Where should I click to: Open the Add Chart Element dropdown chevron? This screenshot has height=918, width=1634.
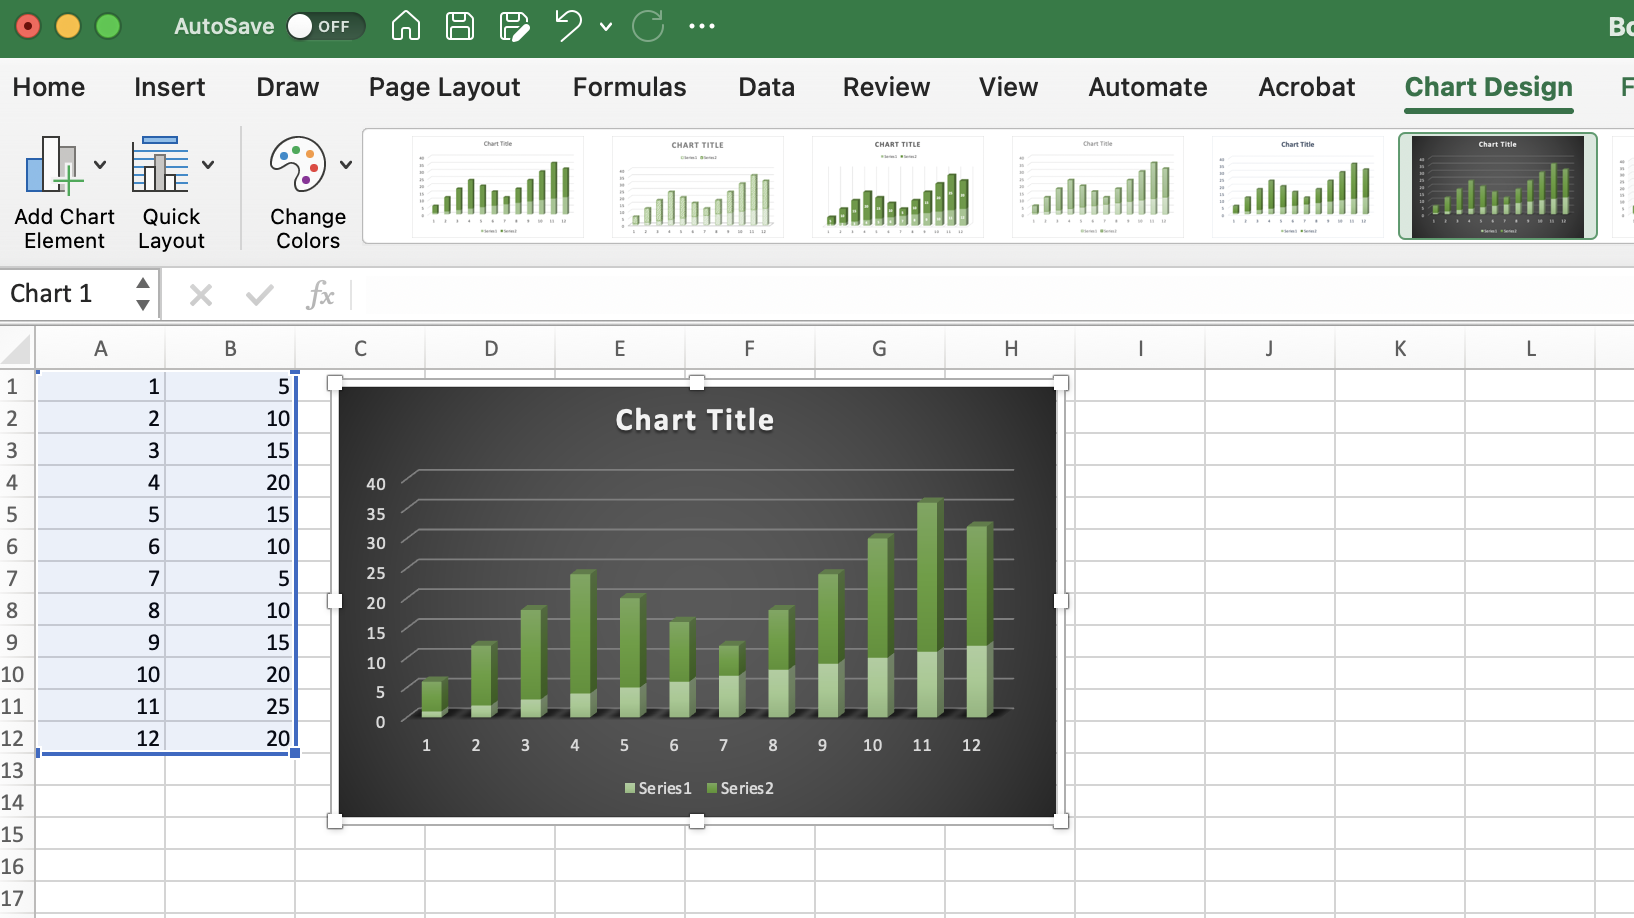coord(99,165)
